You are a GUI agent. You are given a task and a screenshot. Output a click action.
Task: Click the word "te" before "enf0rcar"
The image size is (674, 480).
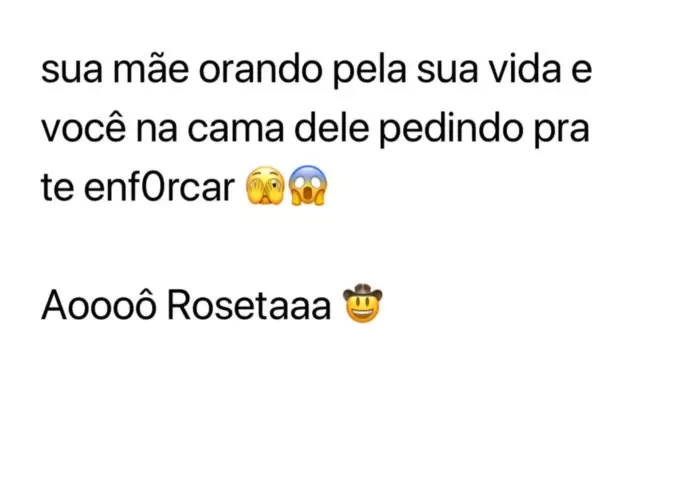pos(57,188)
